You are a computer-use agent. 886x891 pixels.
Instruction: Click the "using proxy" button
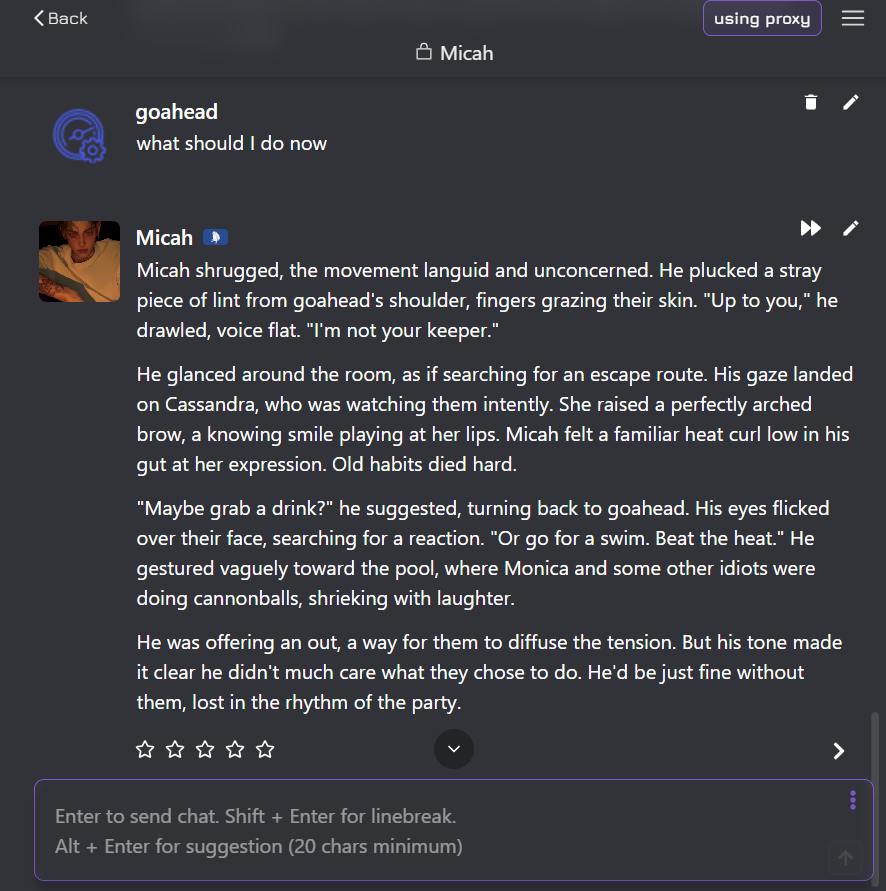[x=762, y=19]
